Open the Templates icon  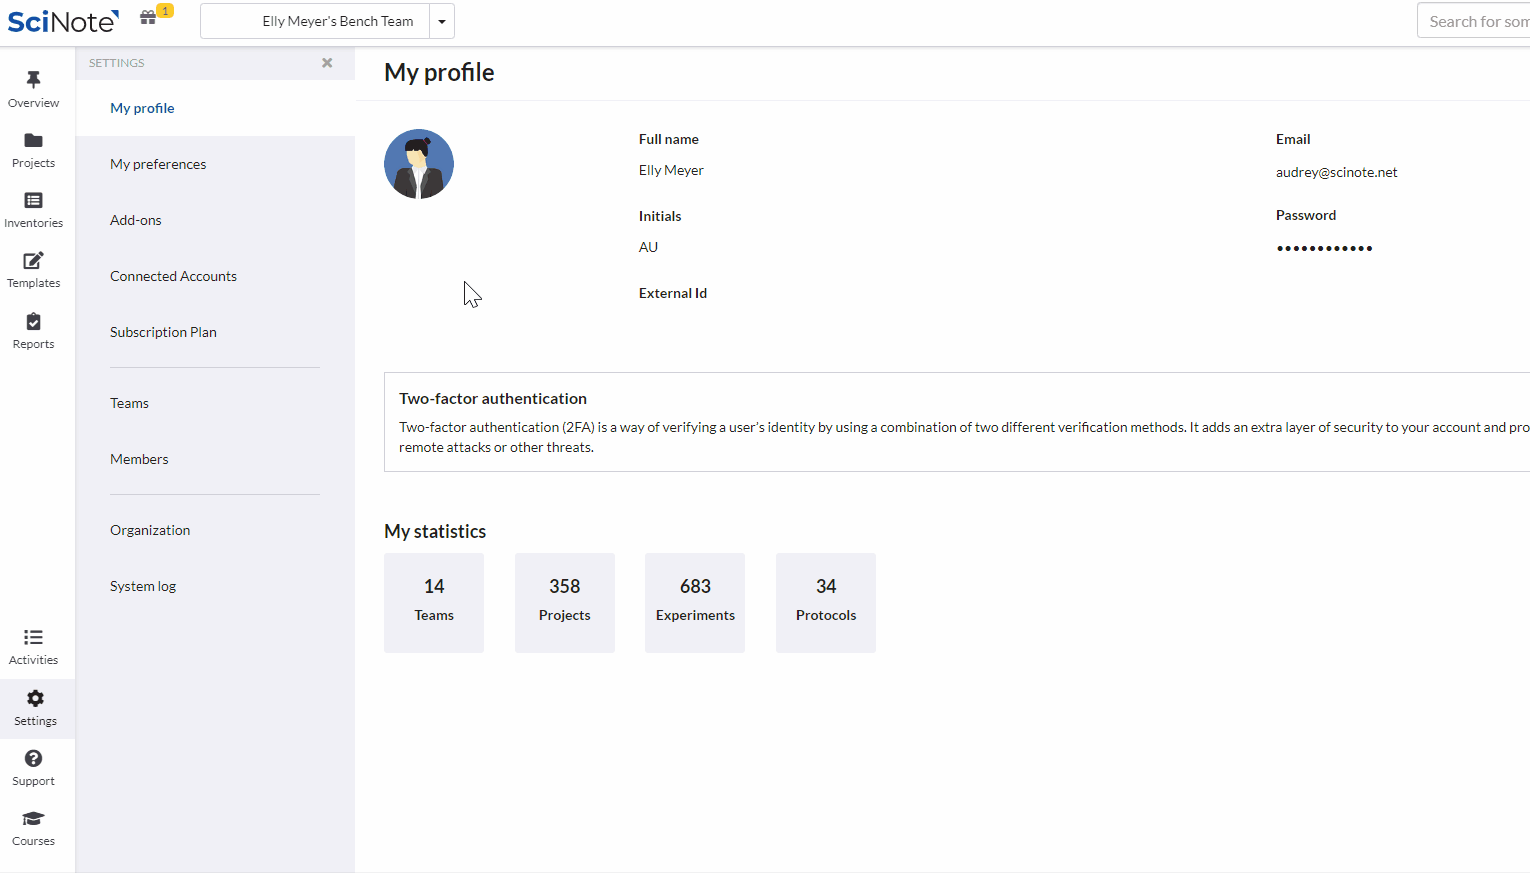[x=34, y=261]
